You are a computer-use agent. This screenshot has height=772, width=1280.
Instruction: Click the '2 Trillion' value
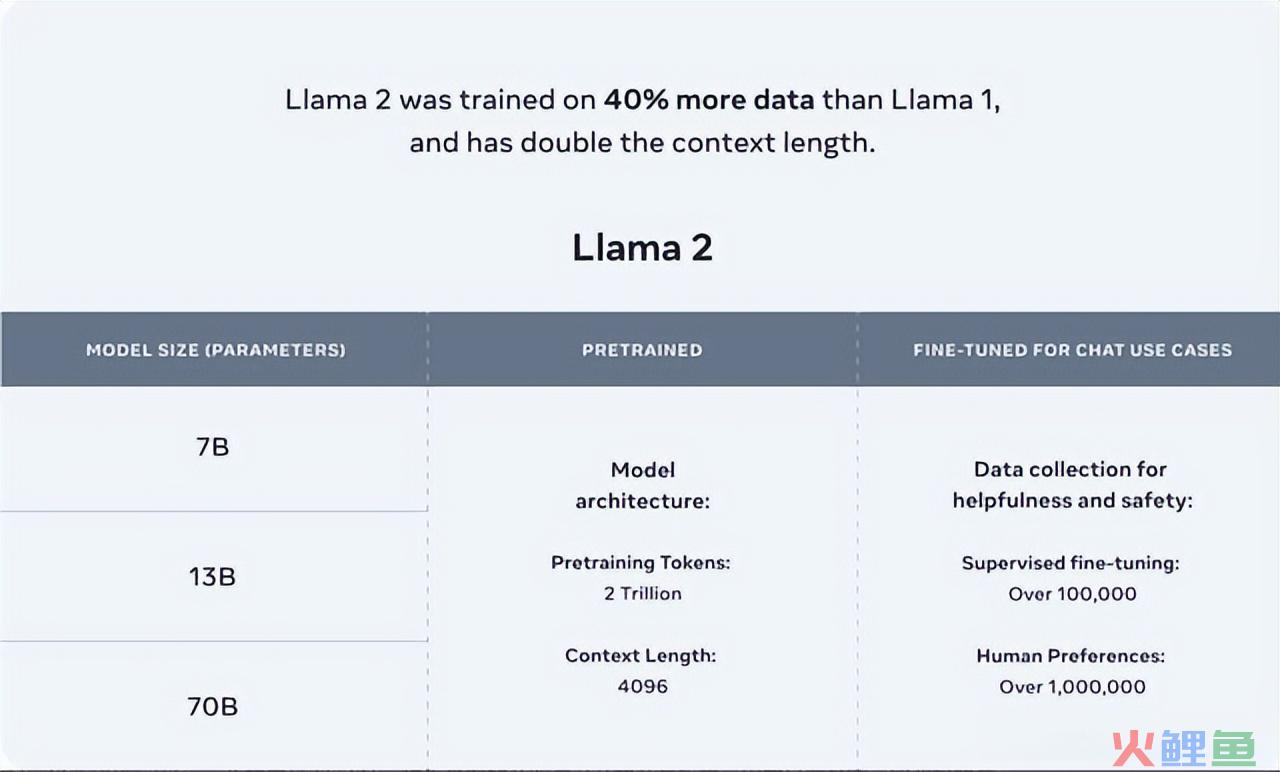tap(642, 593)
